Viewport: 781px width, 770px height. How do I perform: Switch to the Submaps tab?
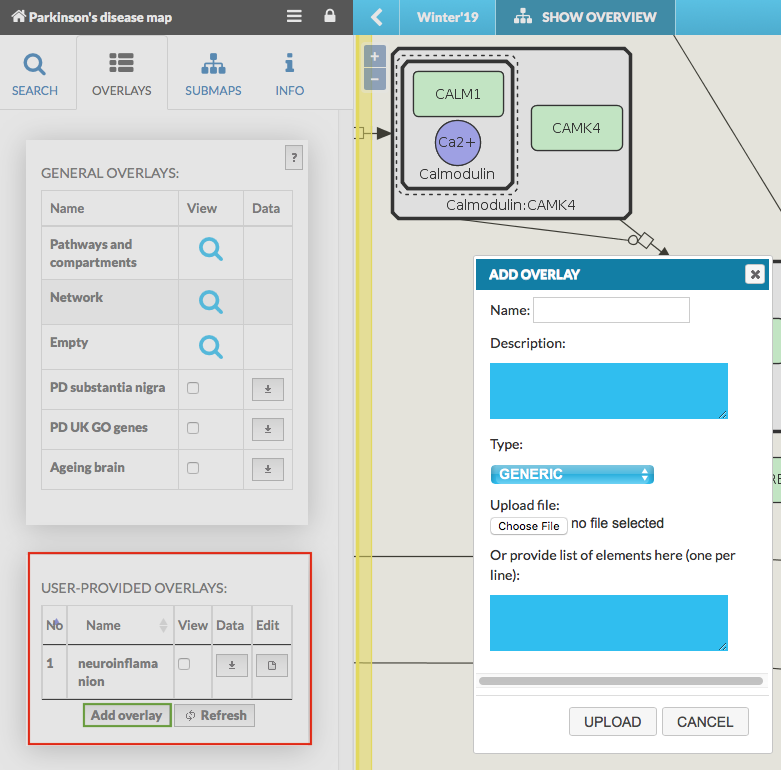point(213,75)
